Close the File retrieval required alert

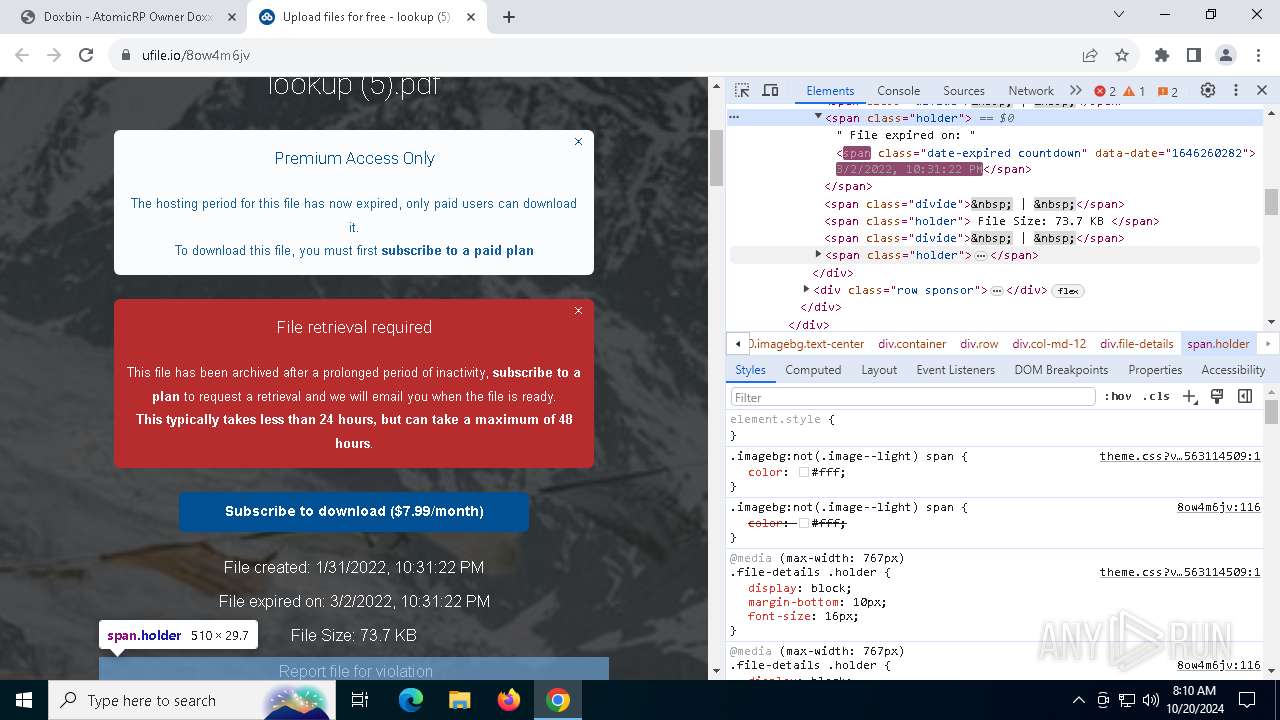578,311
